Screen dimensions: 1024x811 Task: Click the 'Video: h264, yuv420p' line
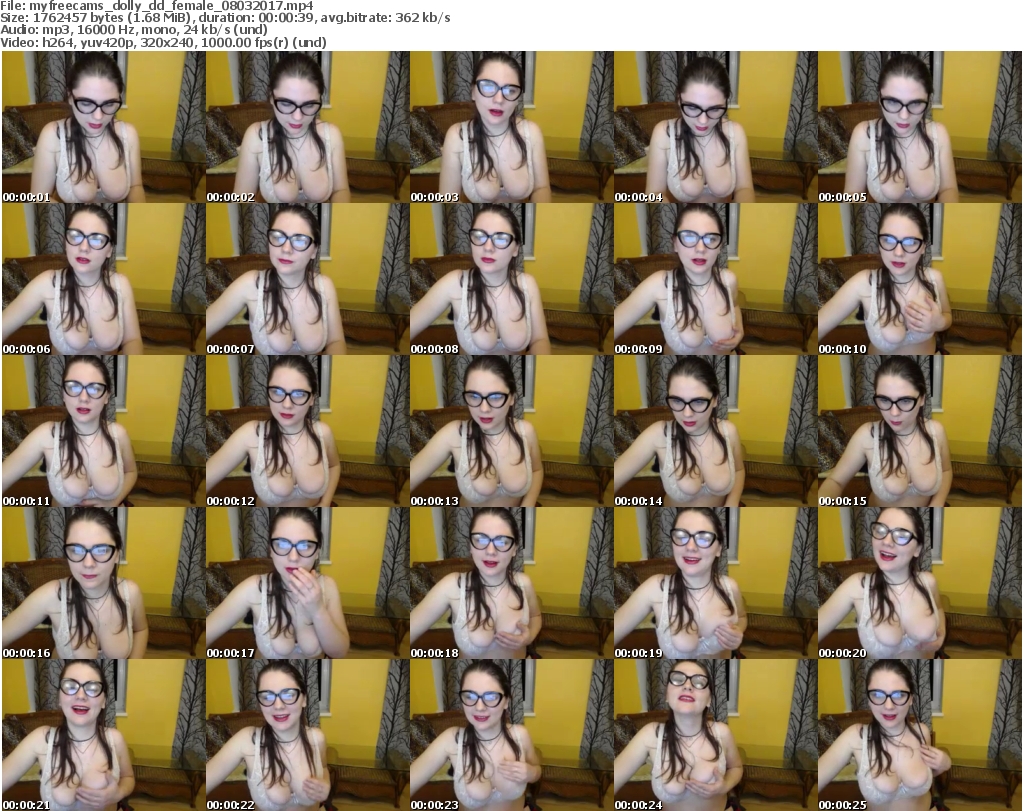163,42
